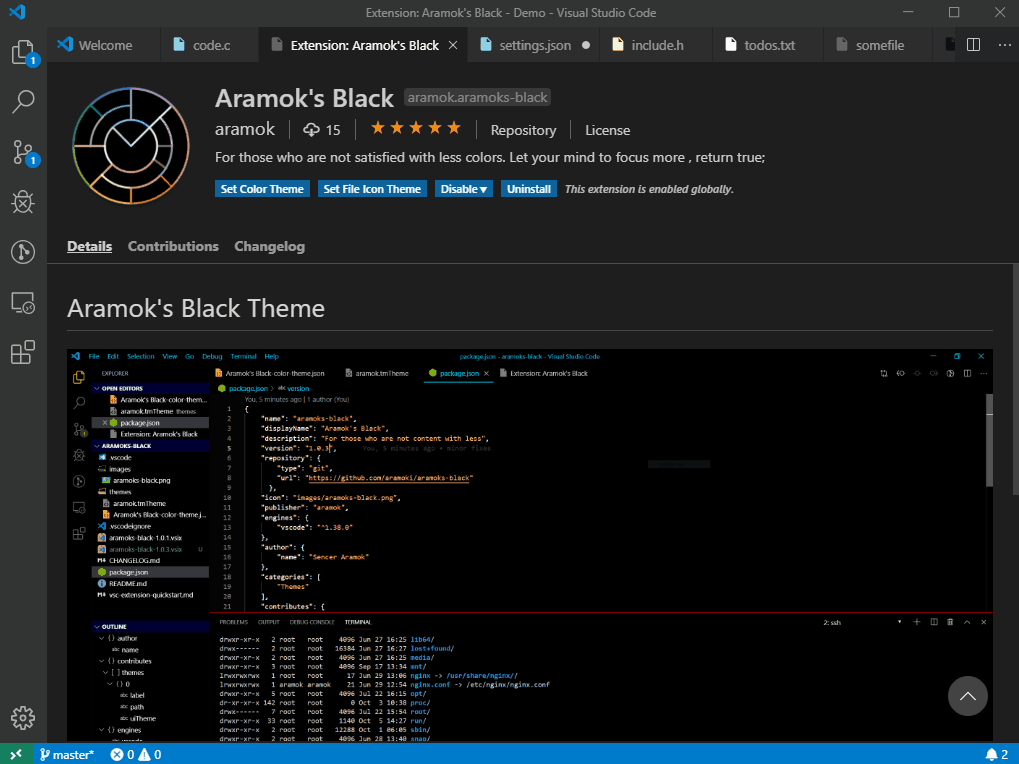The height and width of the screenshot is (764, 1019).
Task: Open the Explorer view in activity bar
Action: [x=23, y=53]
